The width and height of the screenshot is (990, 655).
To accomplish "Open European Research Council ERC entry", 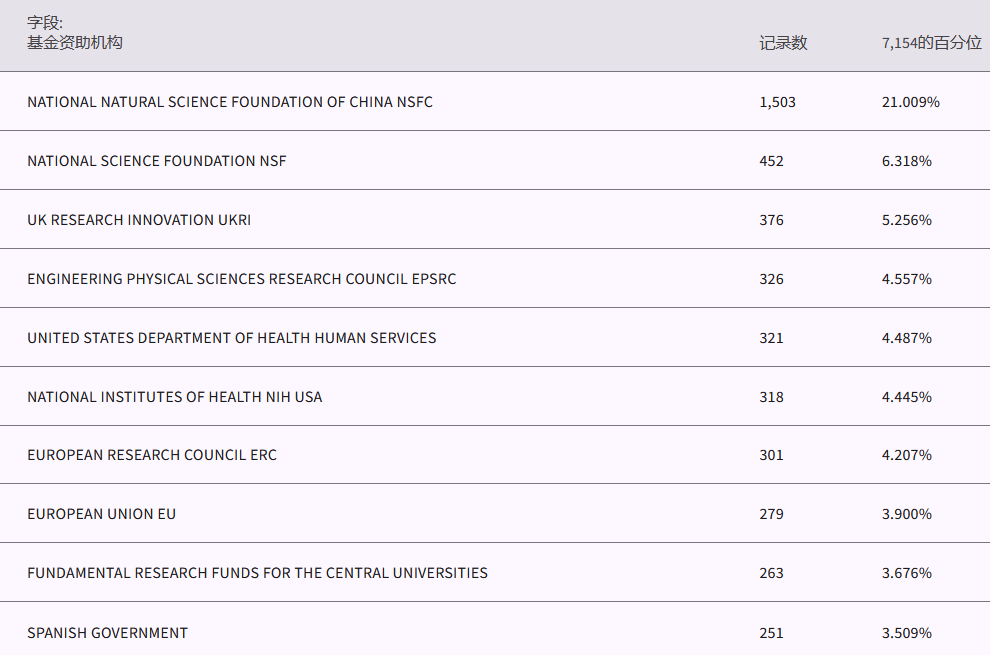I will coord(152,455).
